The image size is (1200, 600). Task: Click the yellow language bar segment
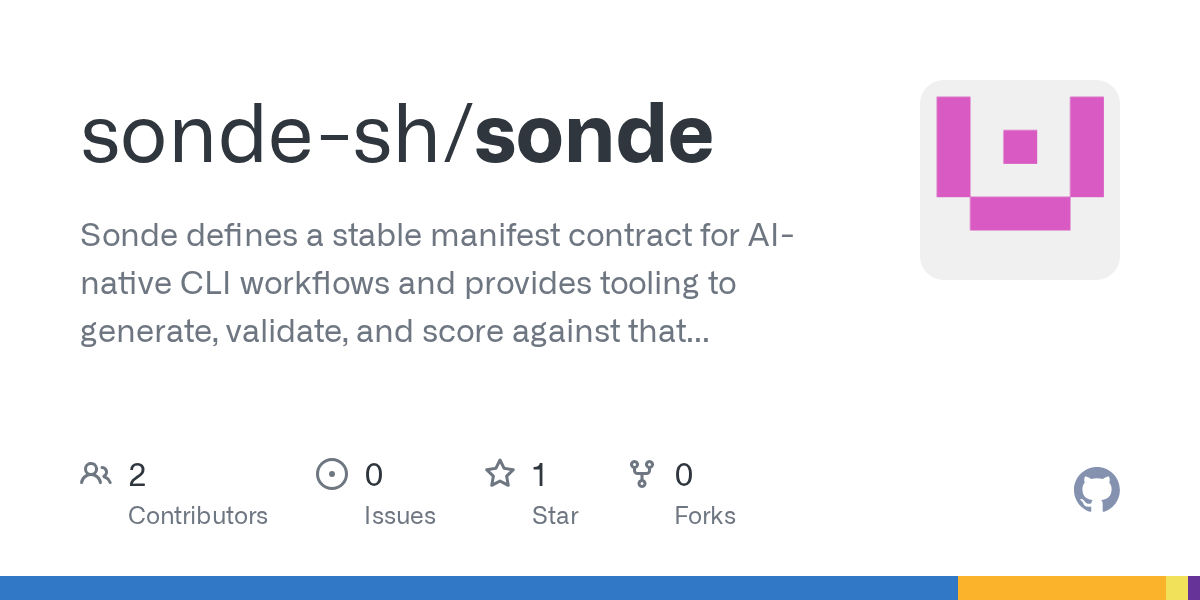(1176, 588)
